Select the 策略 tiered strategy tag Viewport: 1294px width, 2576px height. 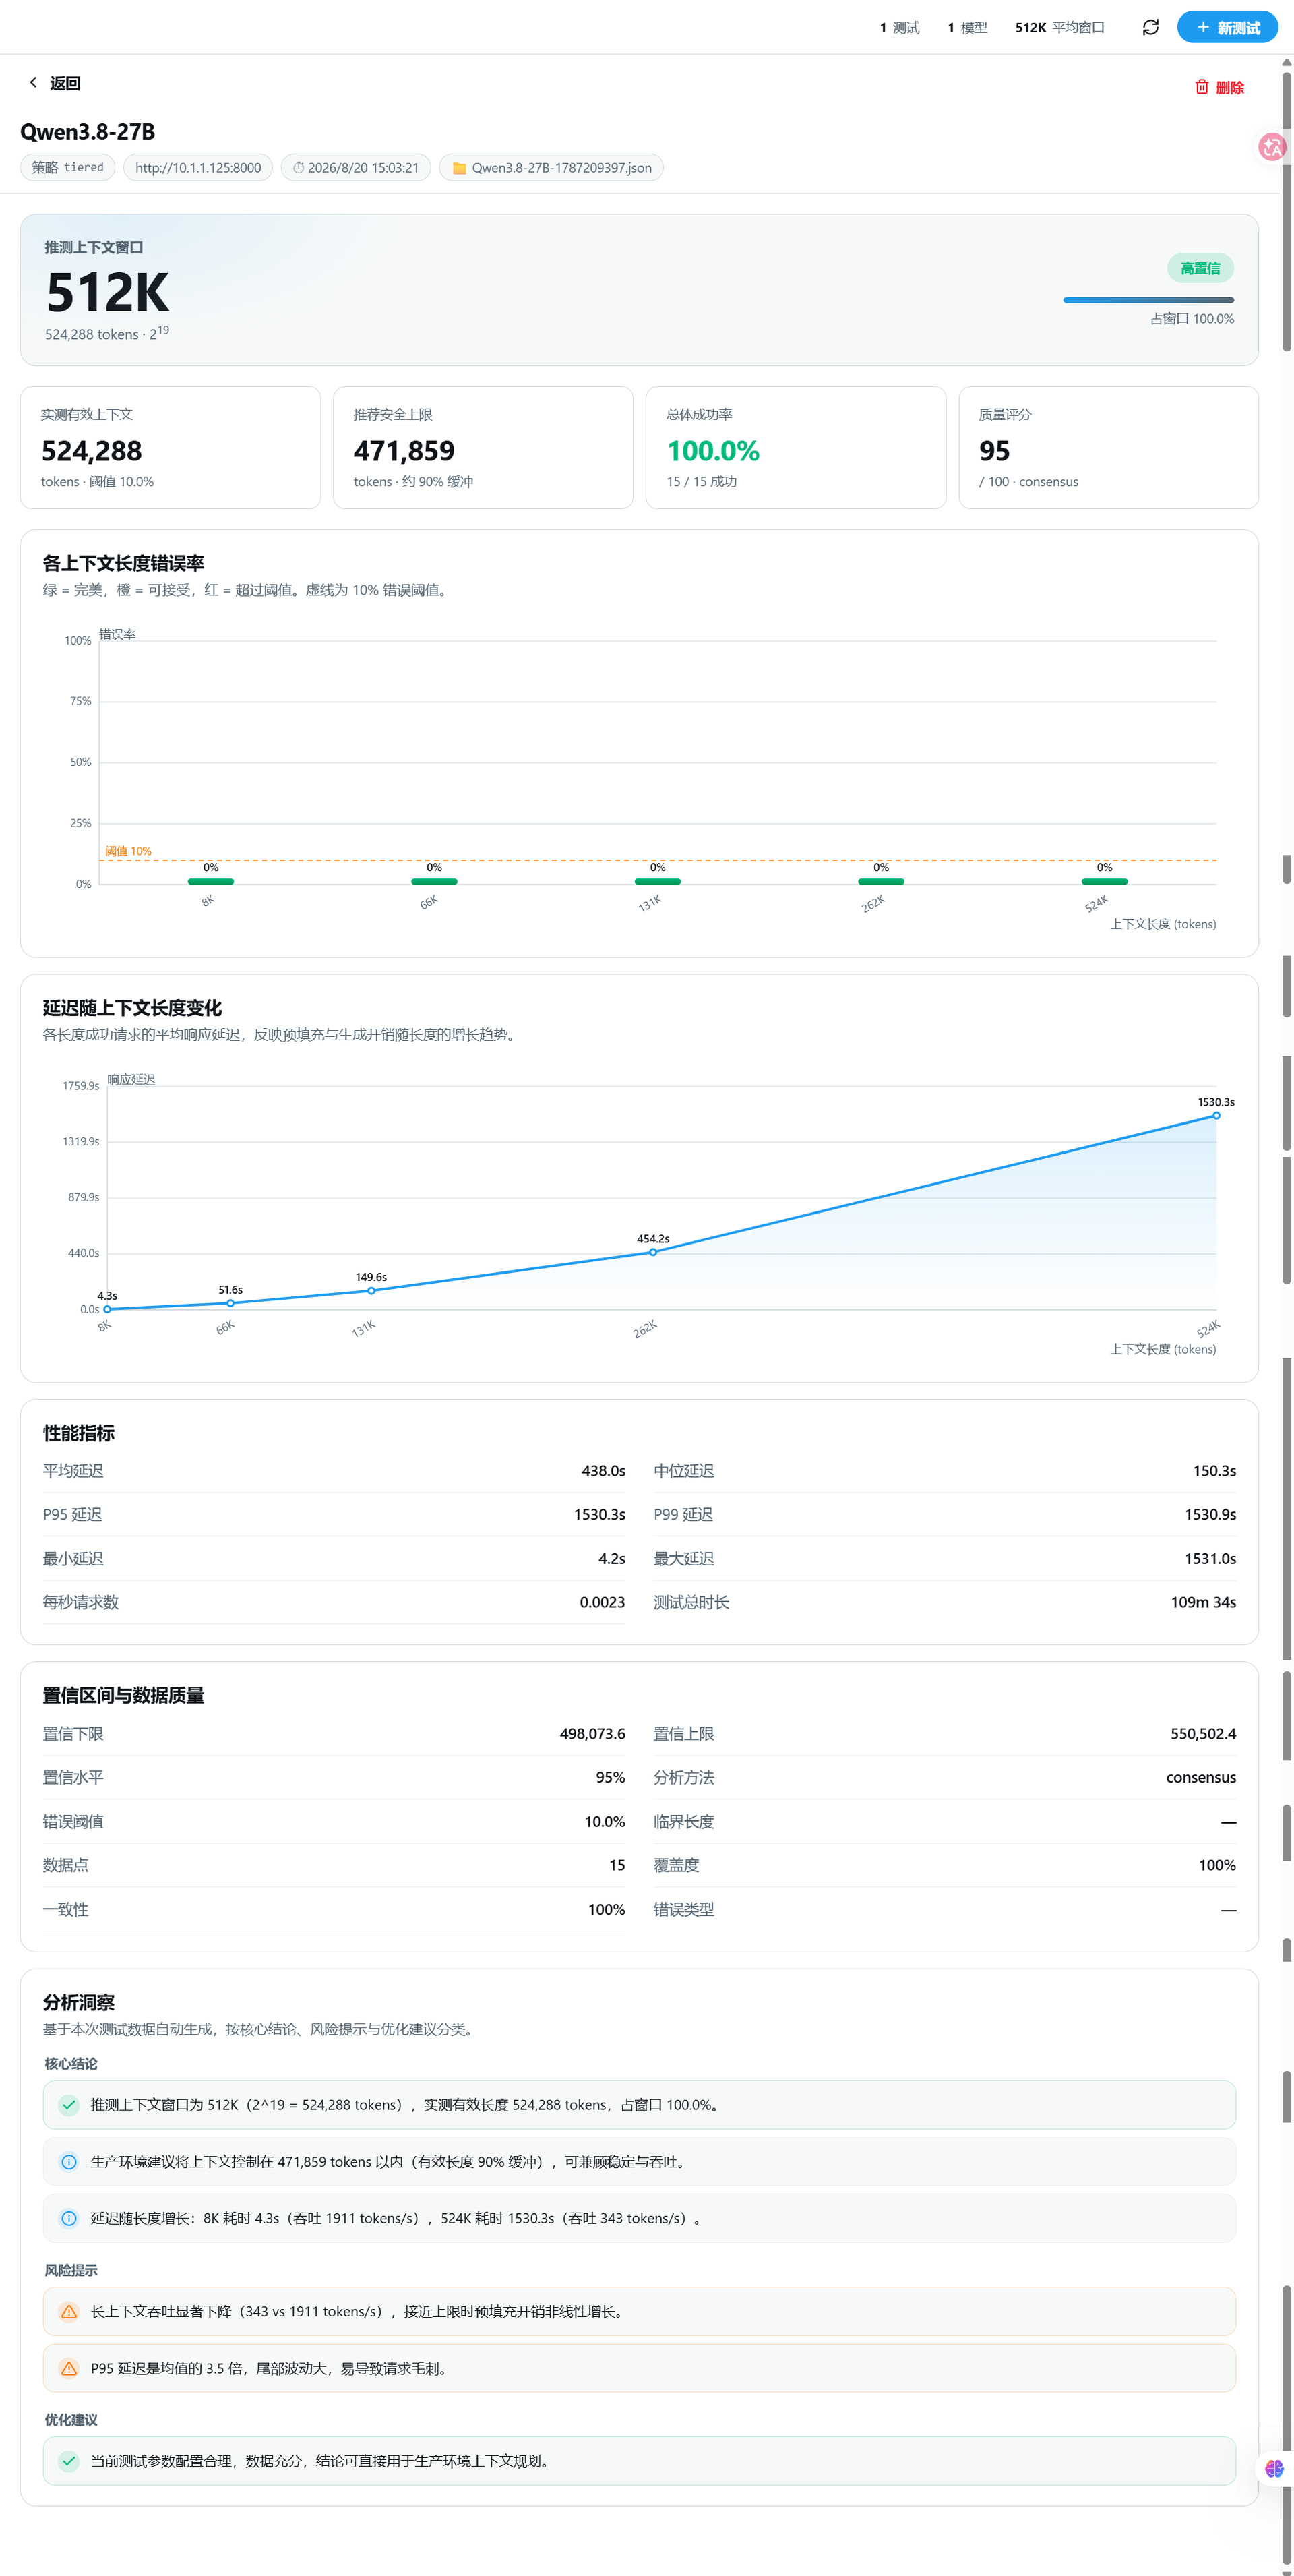(x=67, y=168)
